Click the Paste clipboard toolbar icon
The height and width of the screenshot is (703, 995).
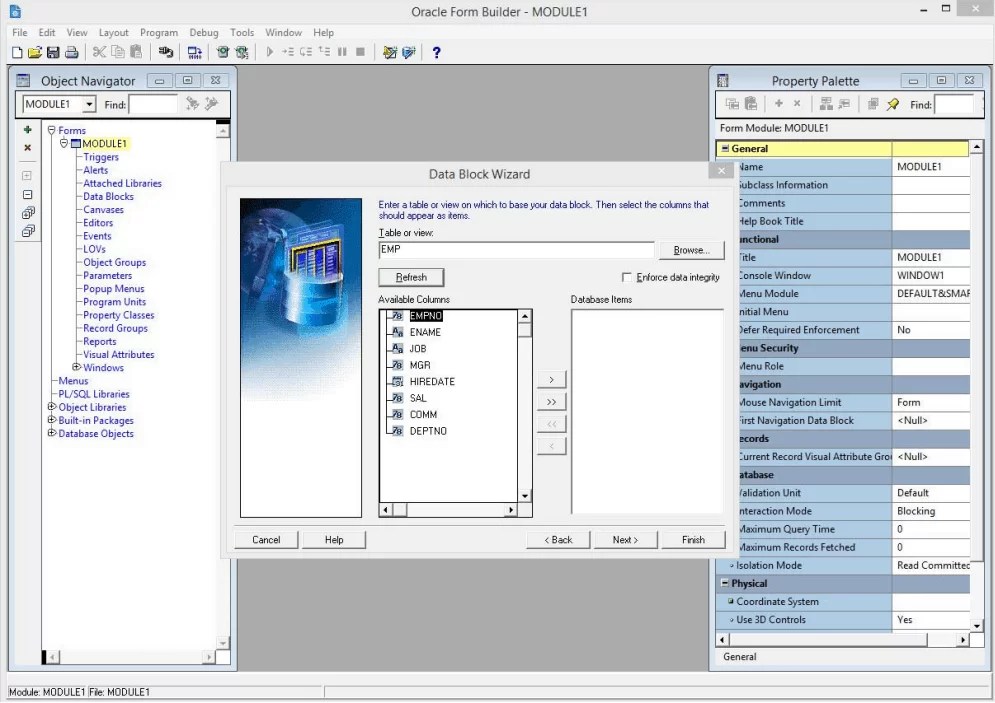click(136, 52)
